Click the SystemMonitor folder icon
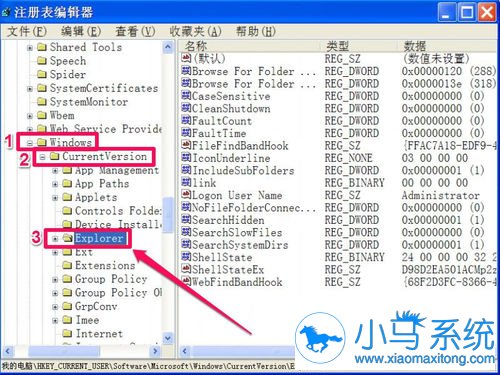The image size is (500, 375). pyautogui.click(x=42, y=102)
